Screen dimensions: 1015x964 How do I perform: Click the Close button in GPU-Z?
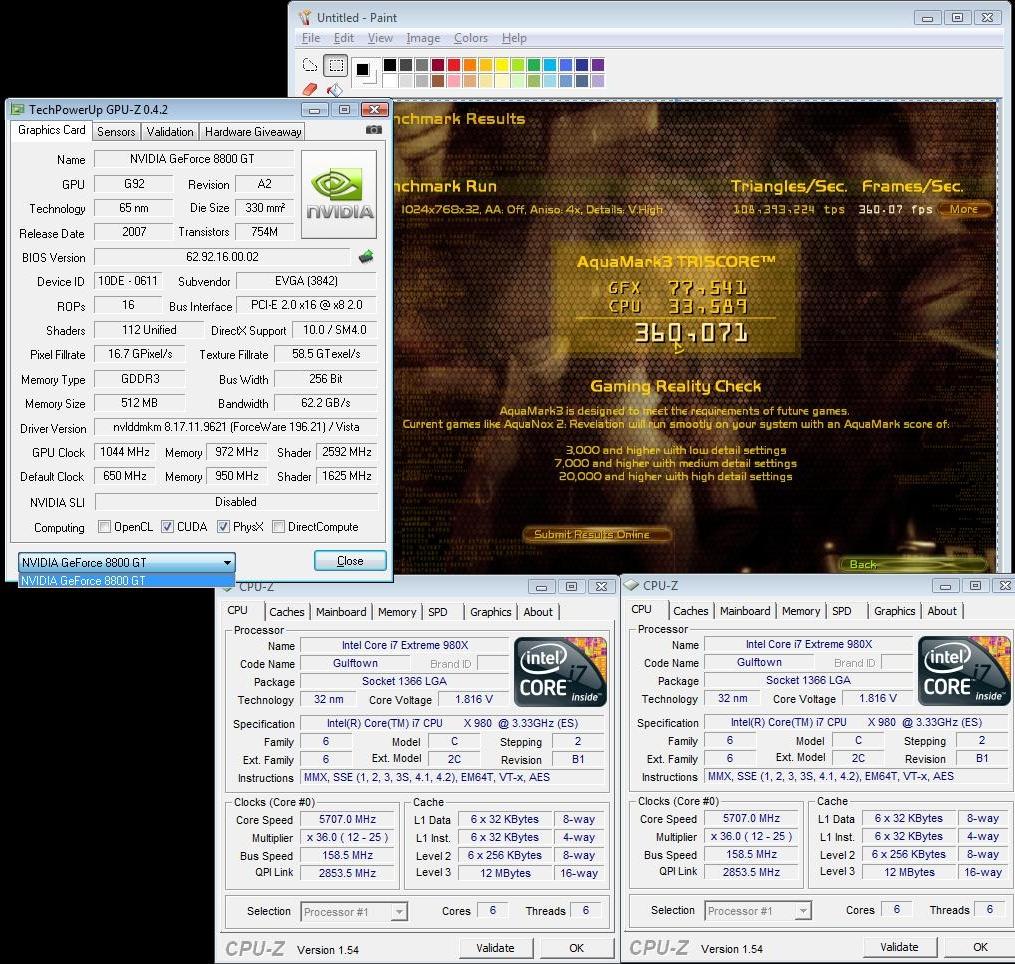(350, 561)
